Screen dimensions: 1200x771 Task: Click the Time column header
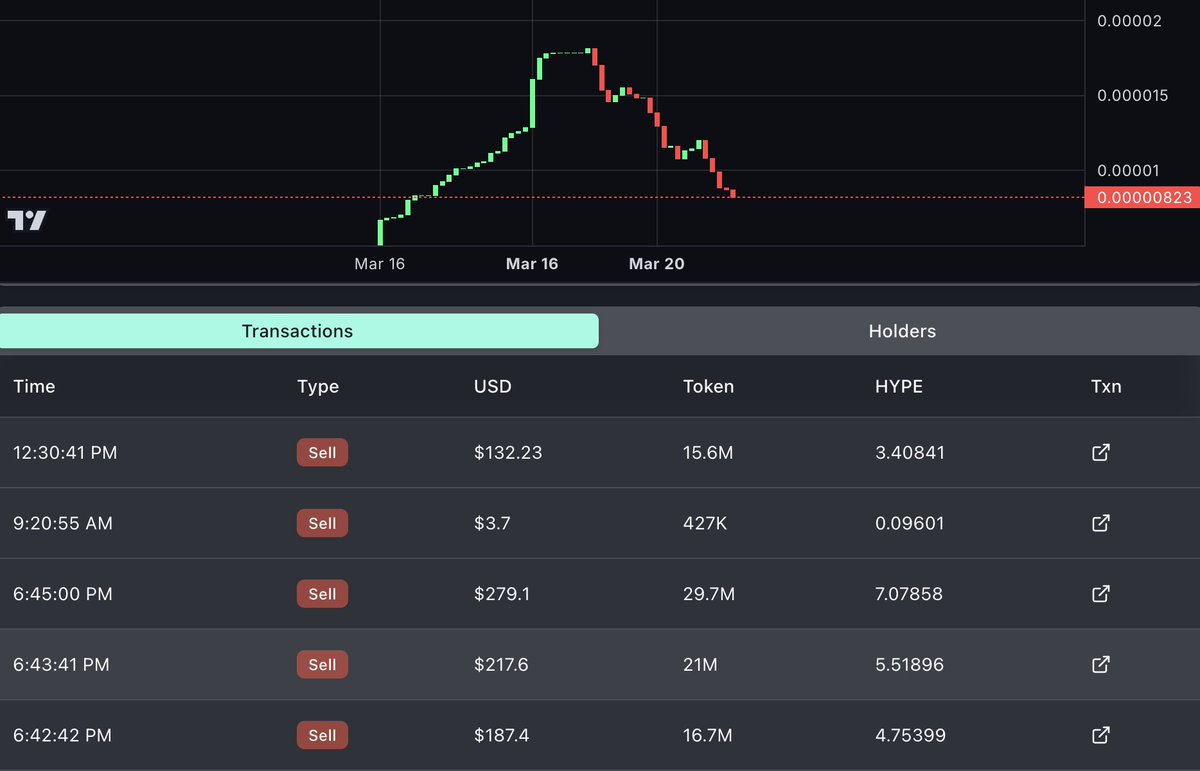tap(34, 386)
